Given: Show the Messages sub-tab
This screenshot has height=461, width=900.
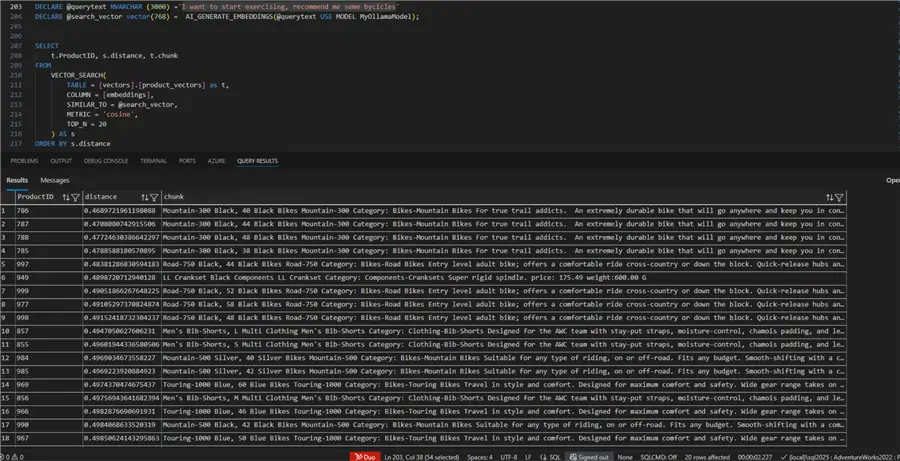Looking at the screenshot, I should tap(55, 180).
